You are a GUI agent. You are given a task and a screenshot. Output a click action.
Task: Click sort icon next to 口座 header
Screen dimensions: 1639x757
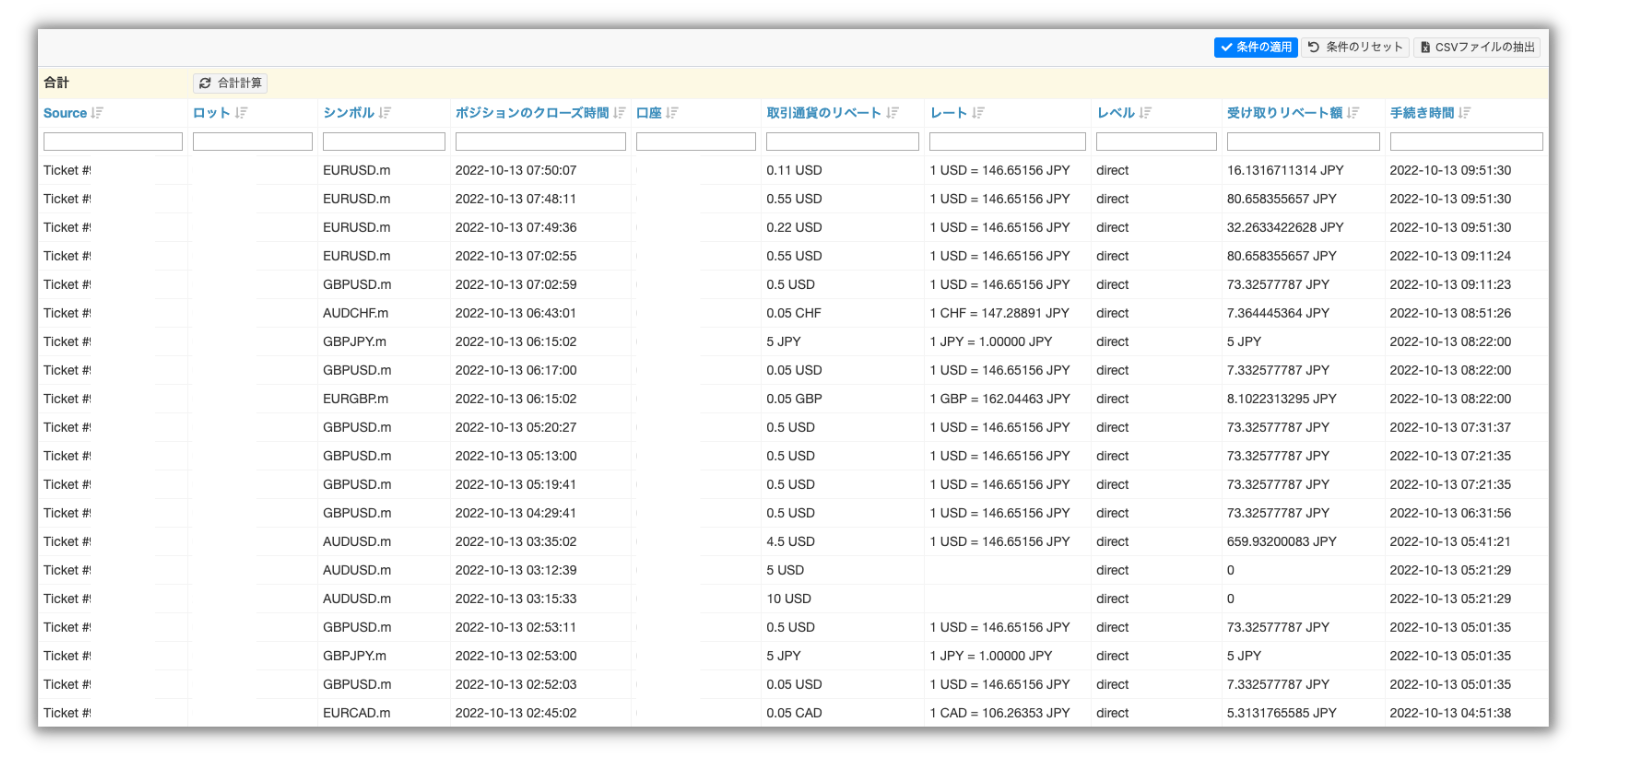(x=672, y=113)
